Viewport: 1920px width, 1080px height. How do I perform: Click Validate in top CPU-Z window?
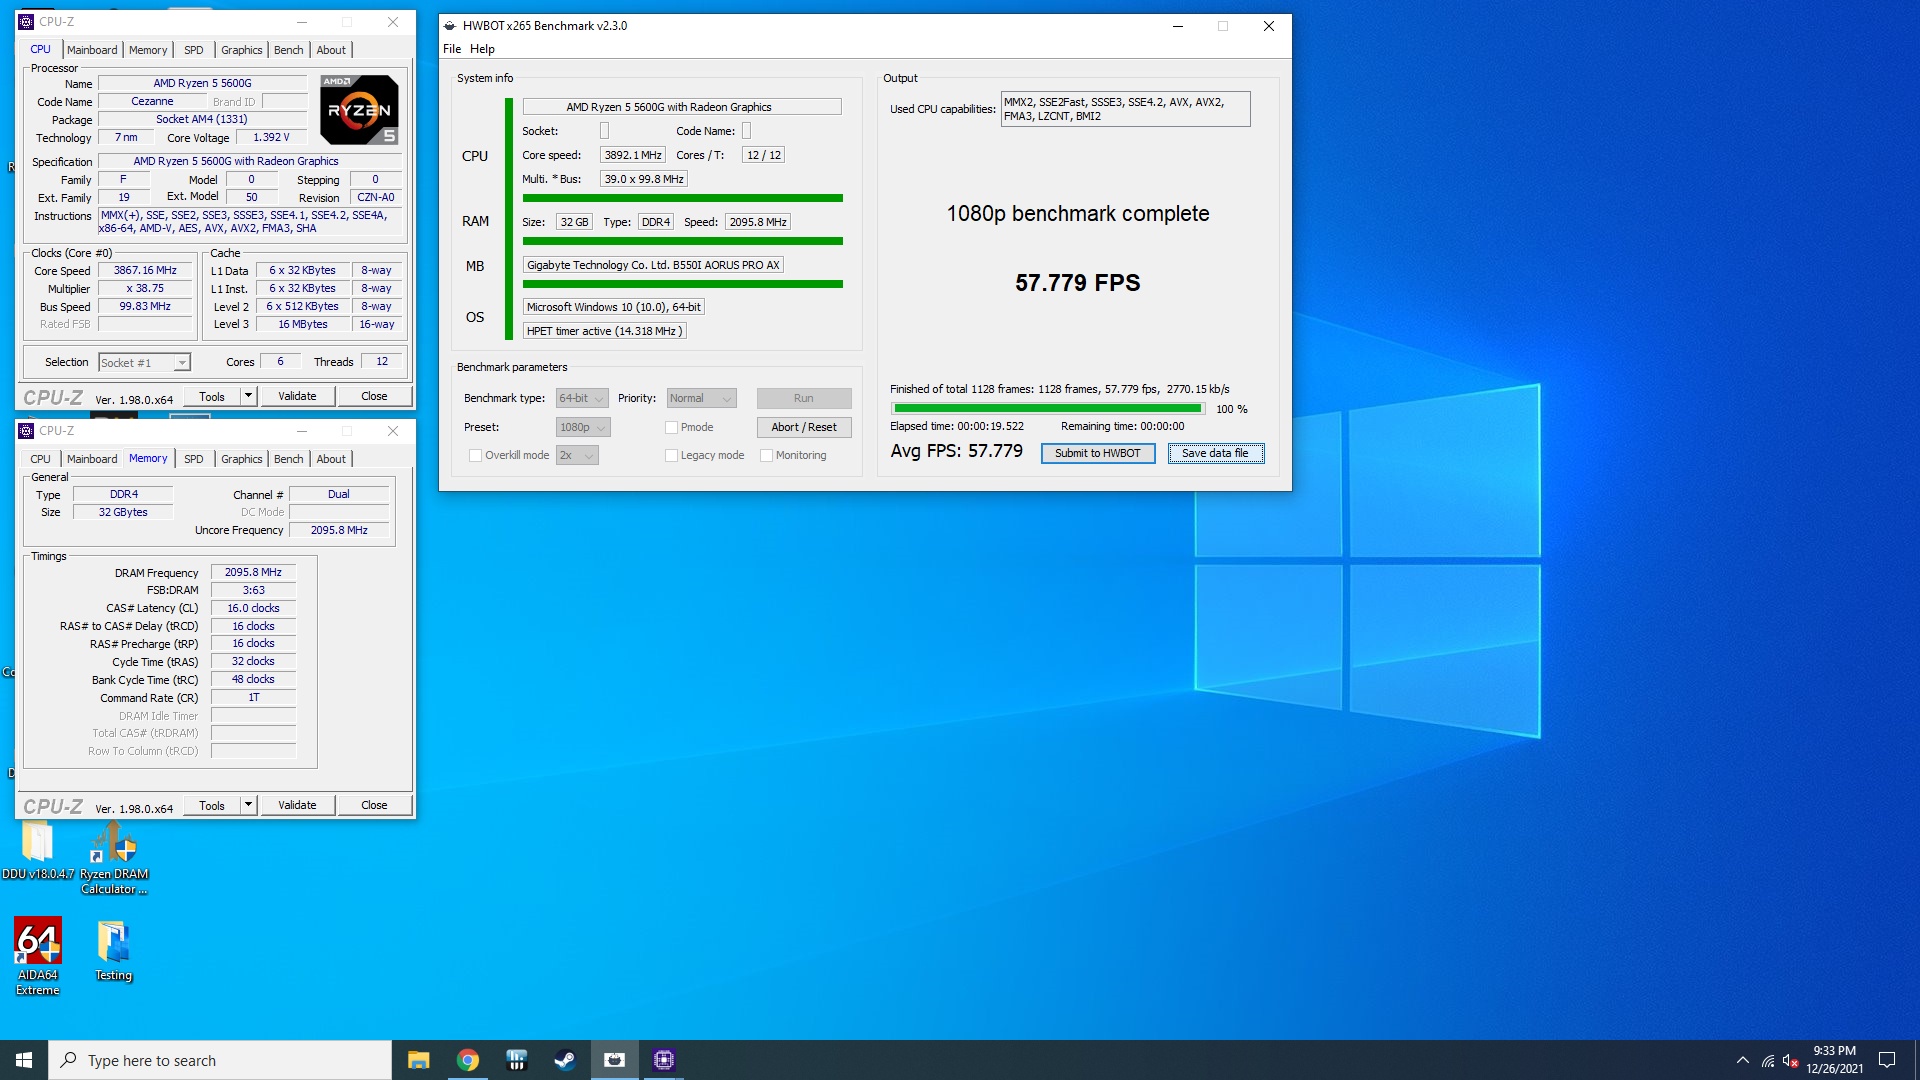pyautogui.click(x=297, y=396)
